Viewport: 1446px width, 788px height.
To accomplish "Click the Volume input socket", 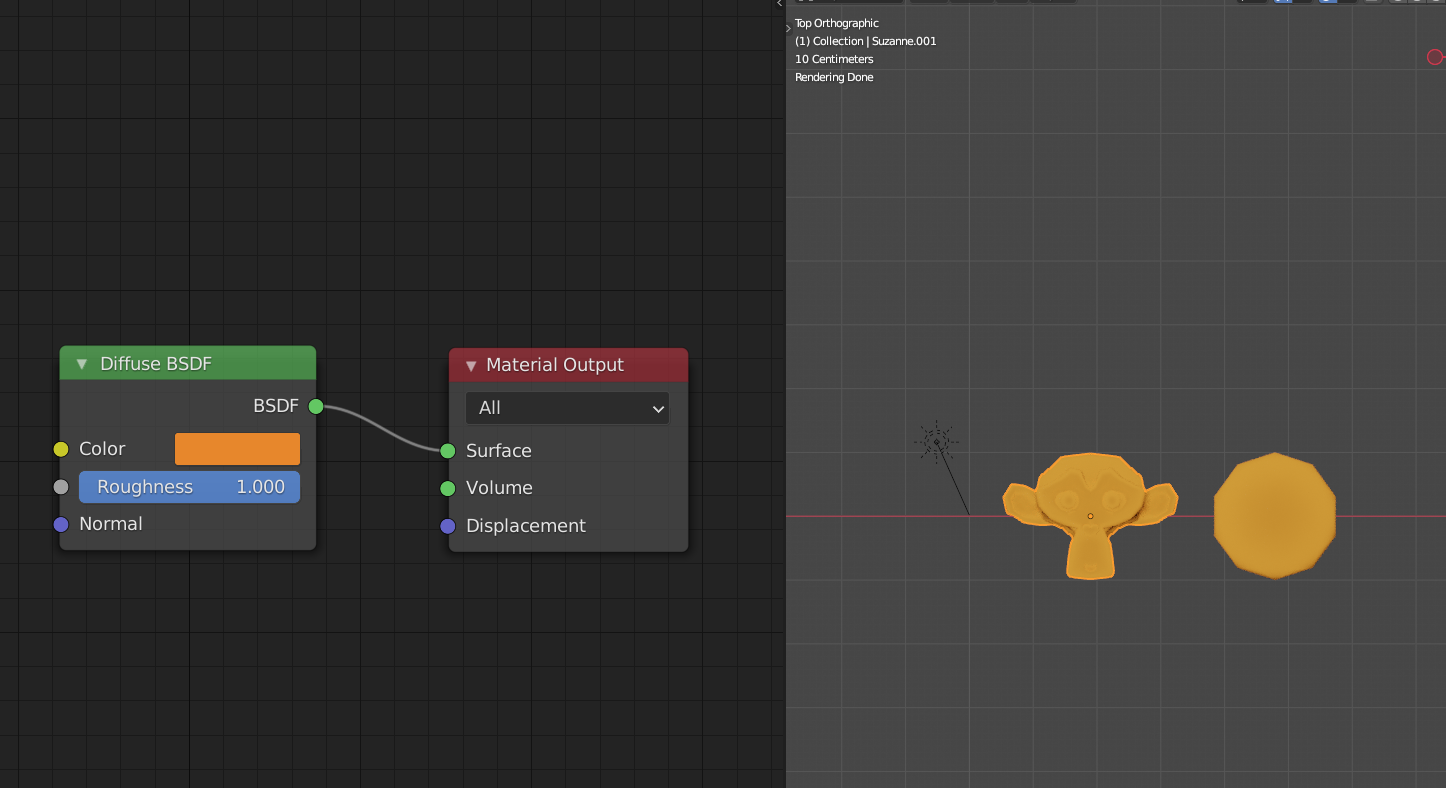I will click(x=448, y=488).
